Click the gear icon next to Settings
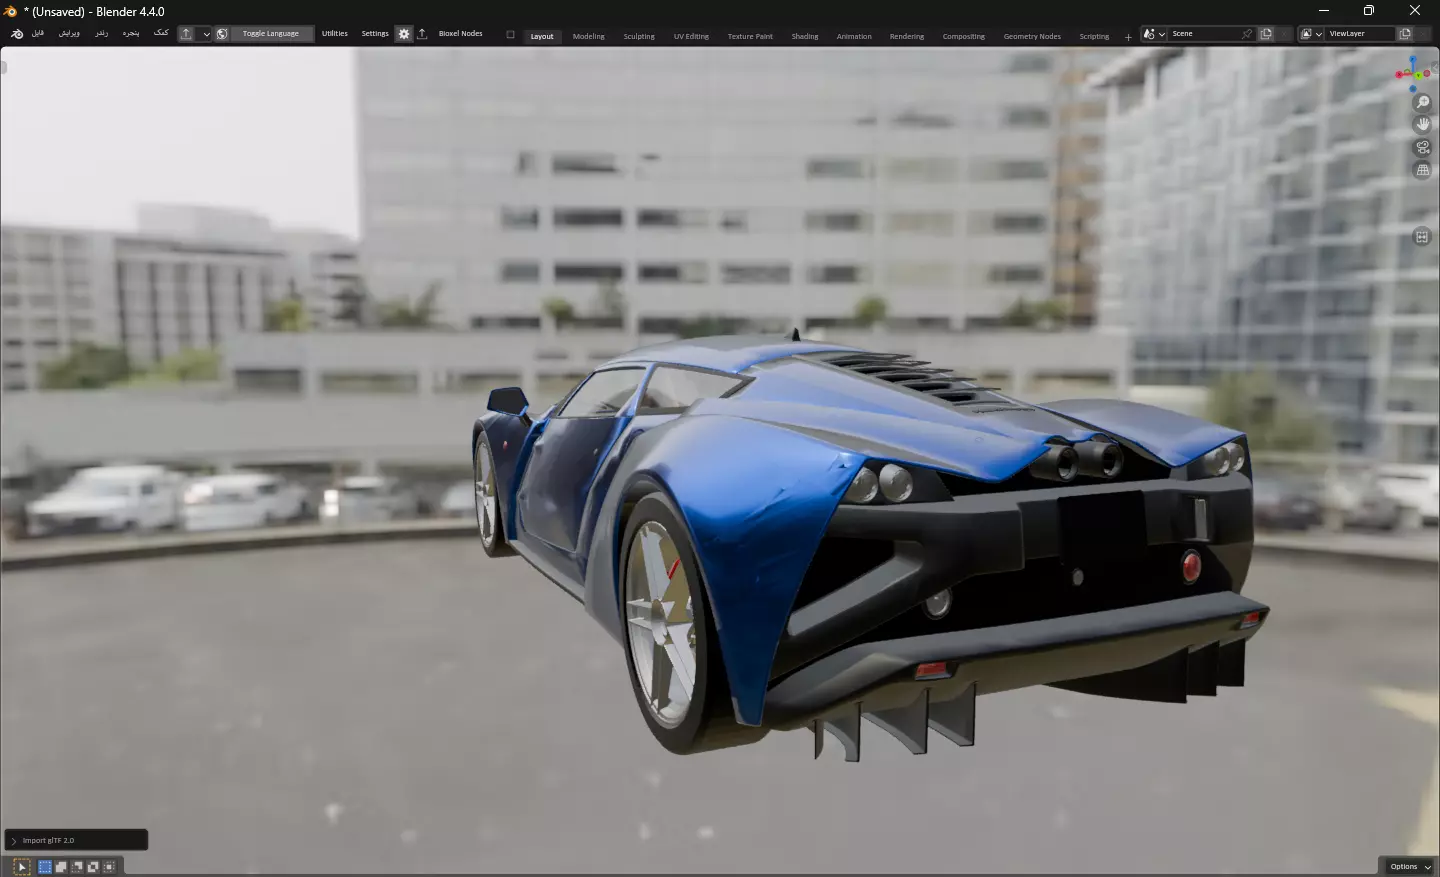The height and width of the screenshot is (877, 1440). coord(404,34)
